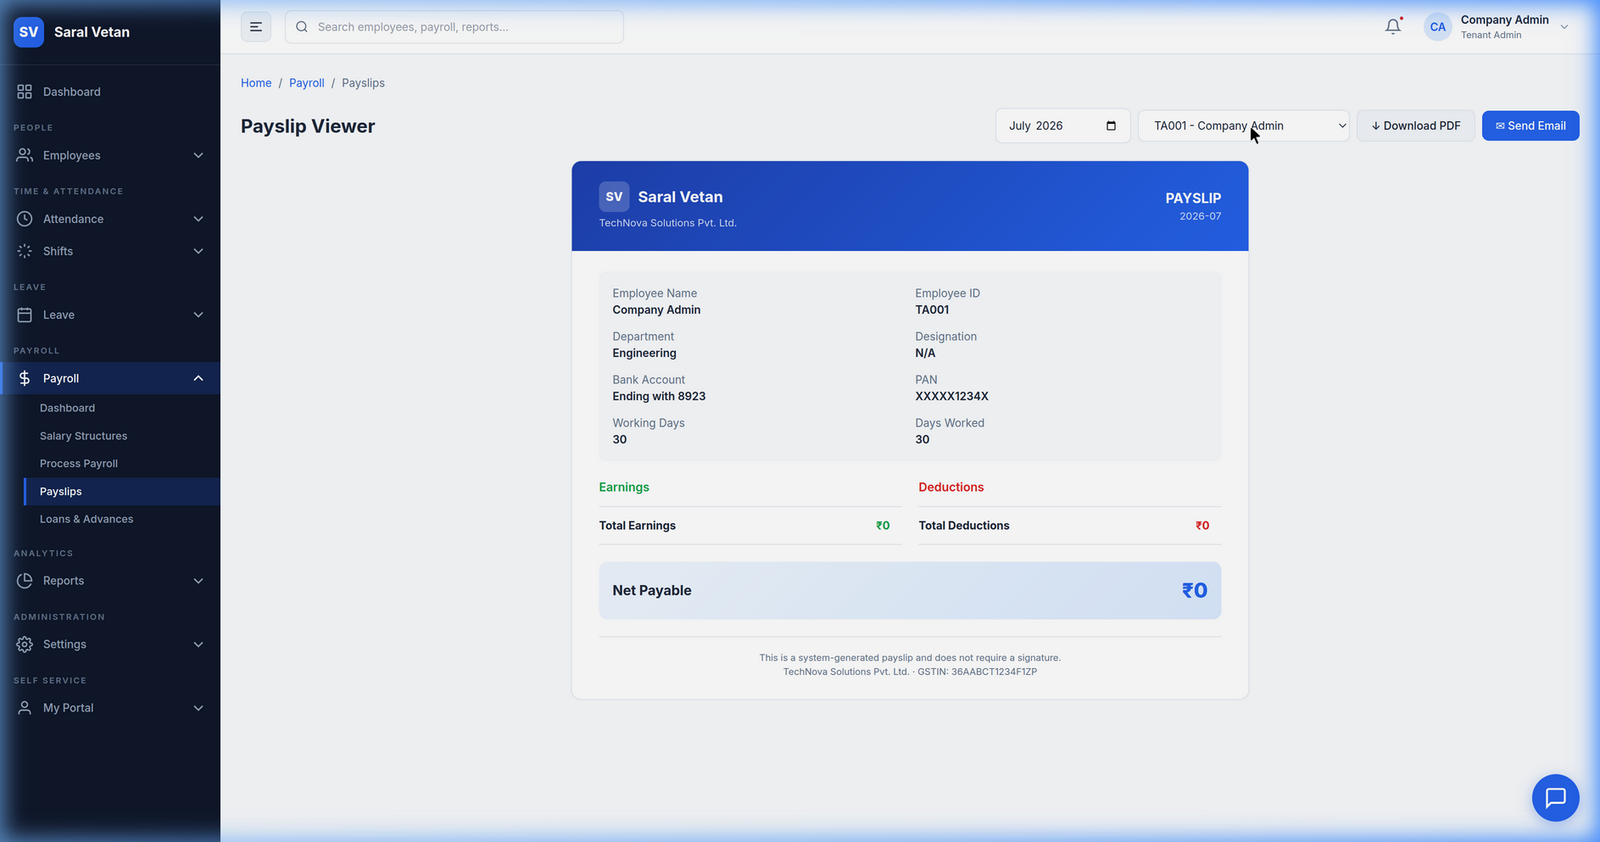Expand the Leave menu chevron
1600x842 pixels.
click(x=198, y=315)
